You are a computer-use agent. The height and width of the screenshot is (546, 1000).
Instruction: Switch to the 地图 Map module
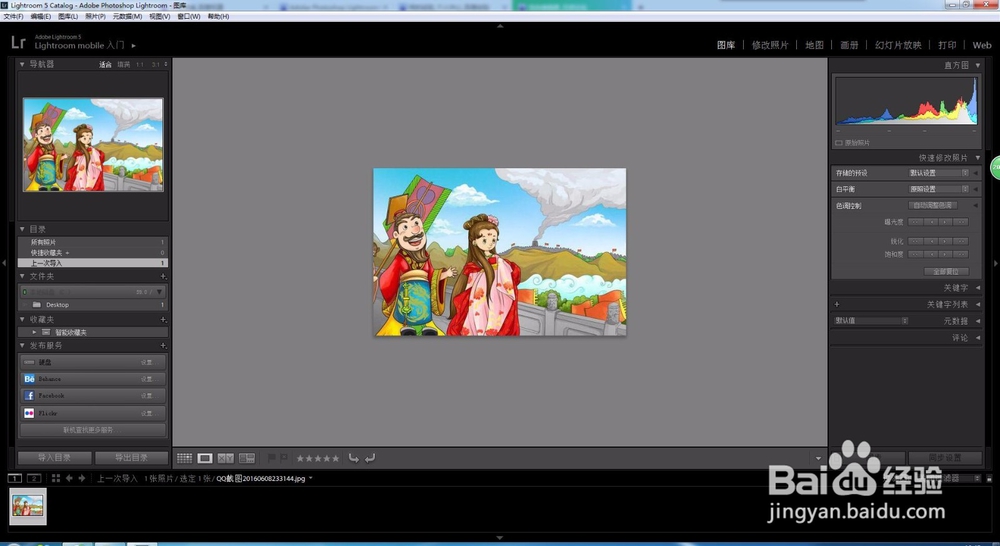point(814,45)
